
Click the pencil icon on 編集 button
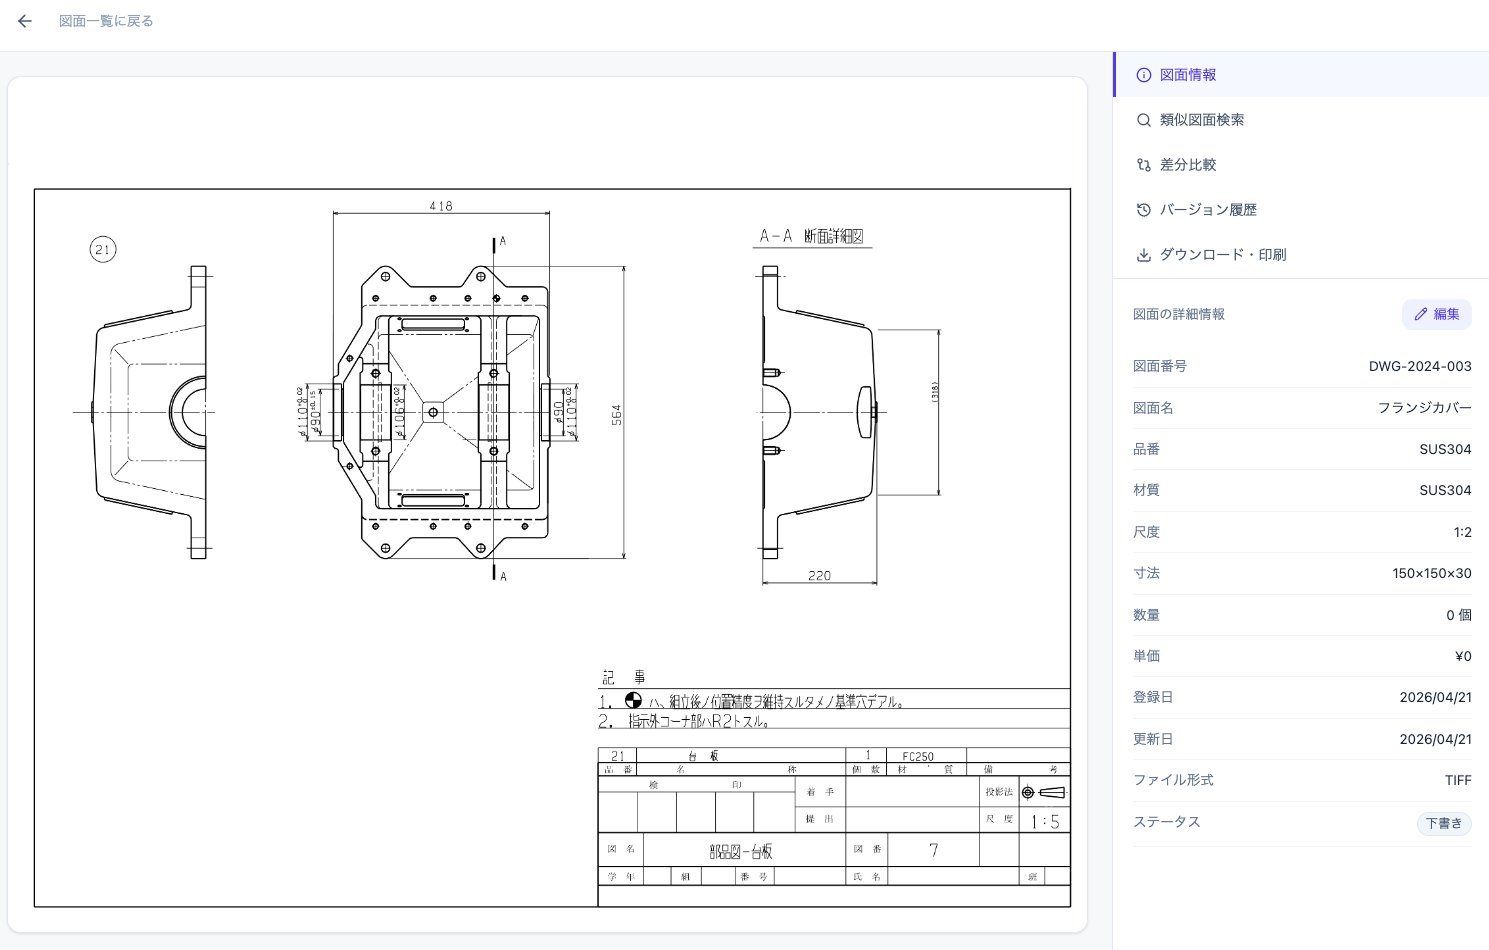[1420, 314]
